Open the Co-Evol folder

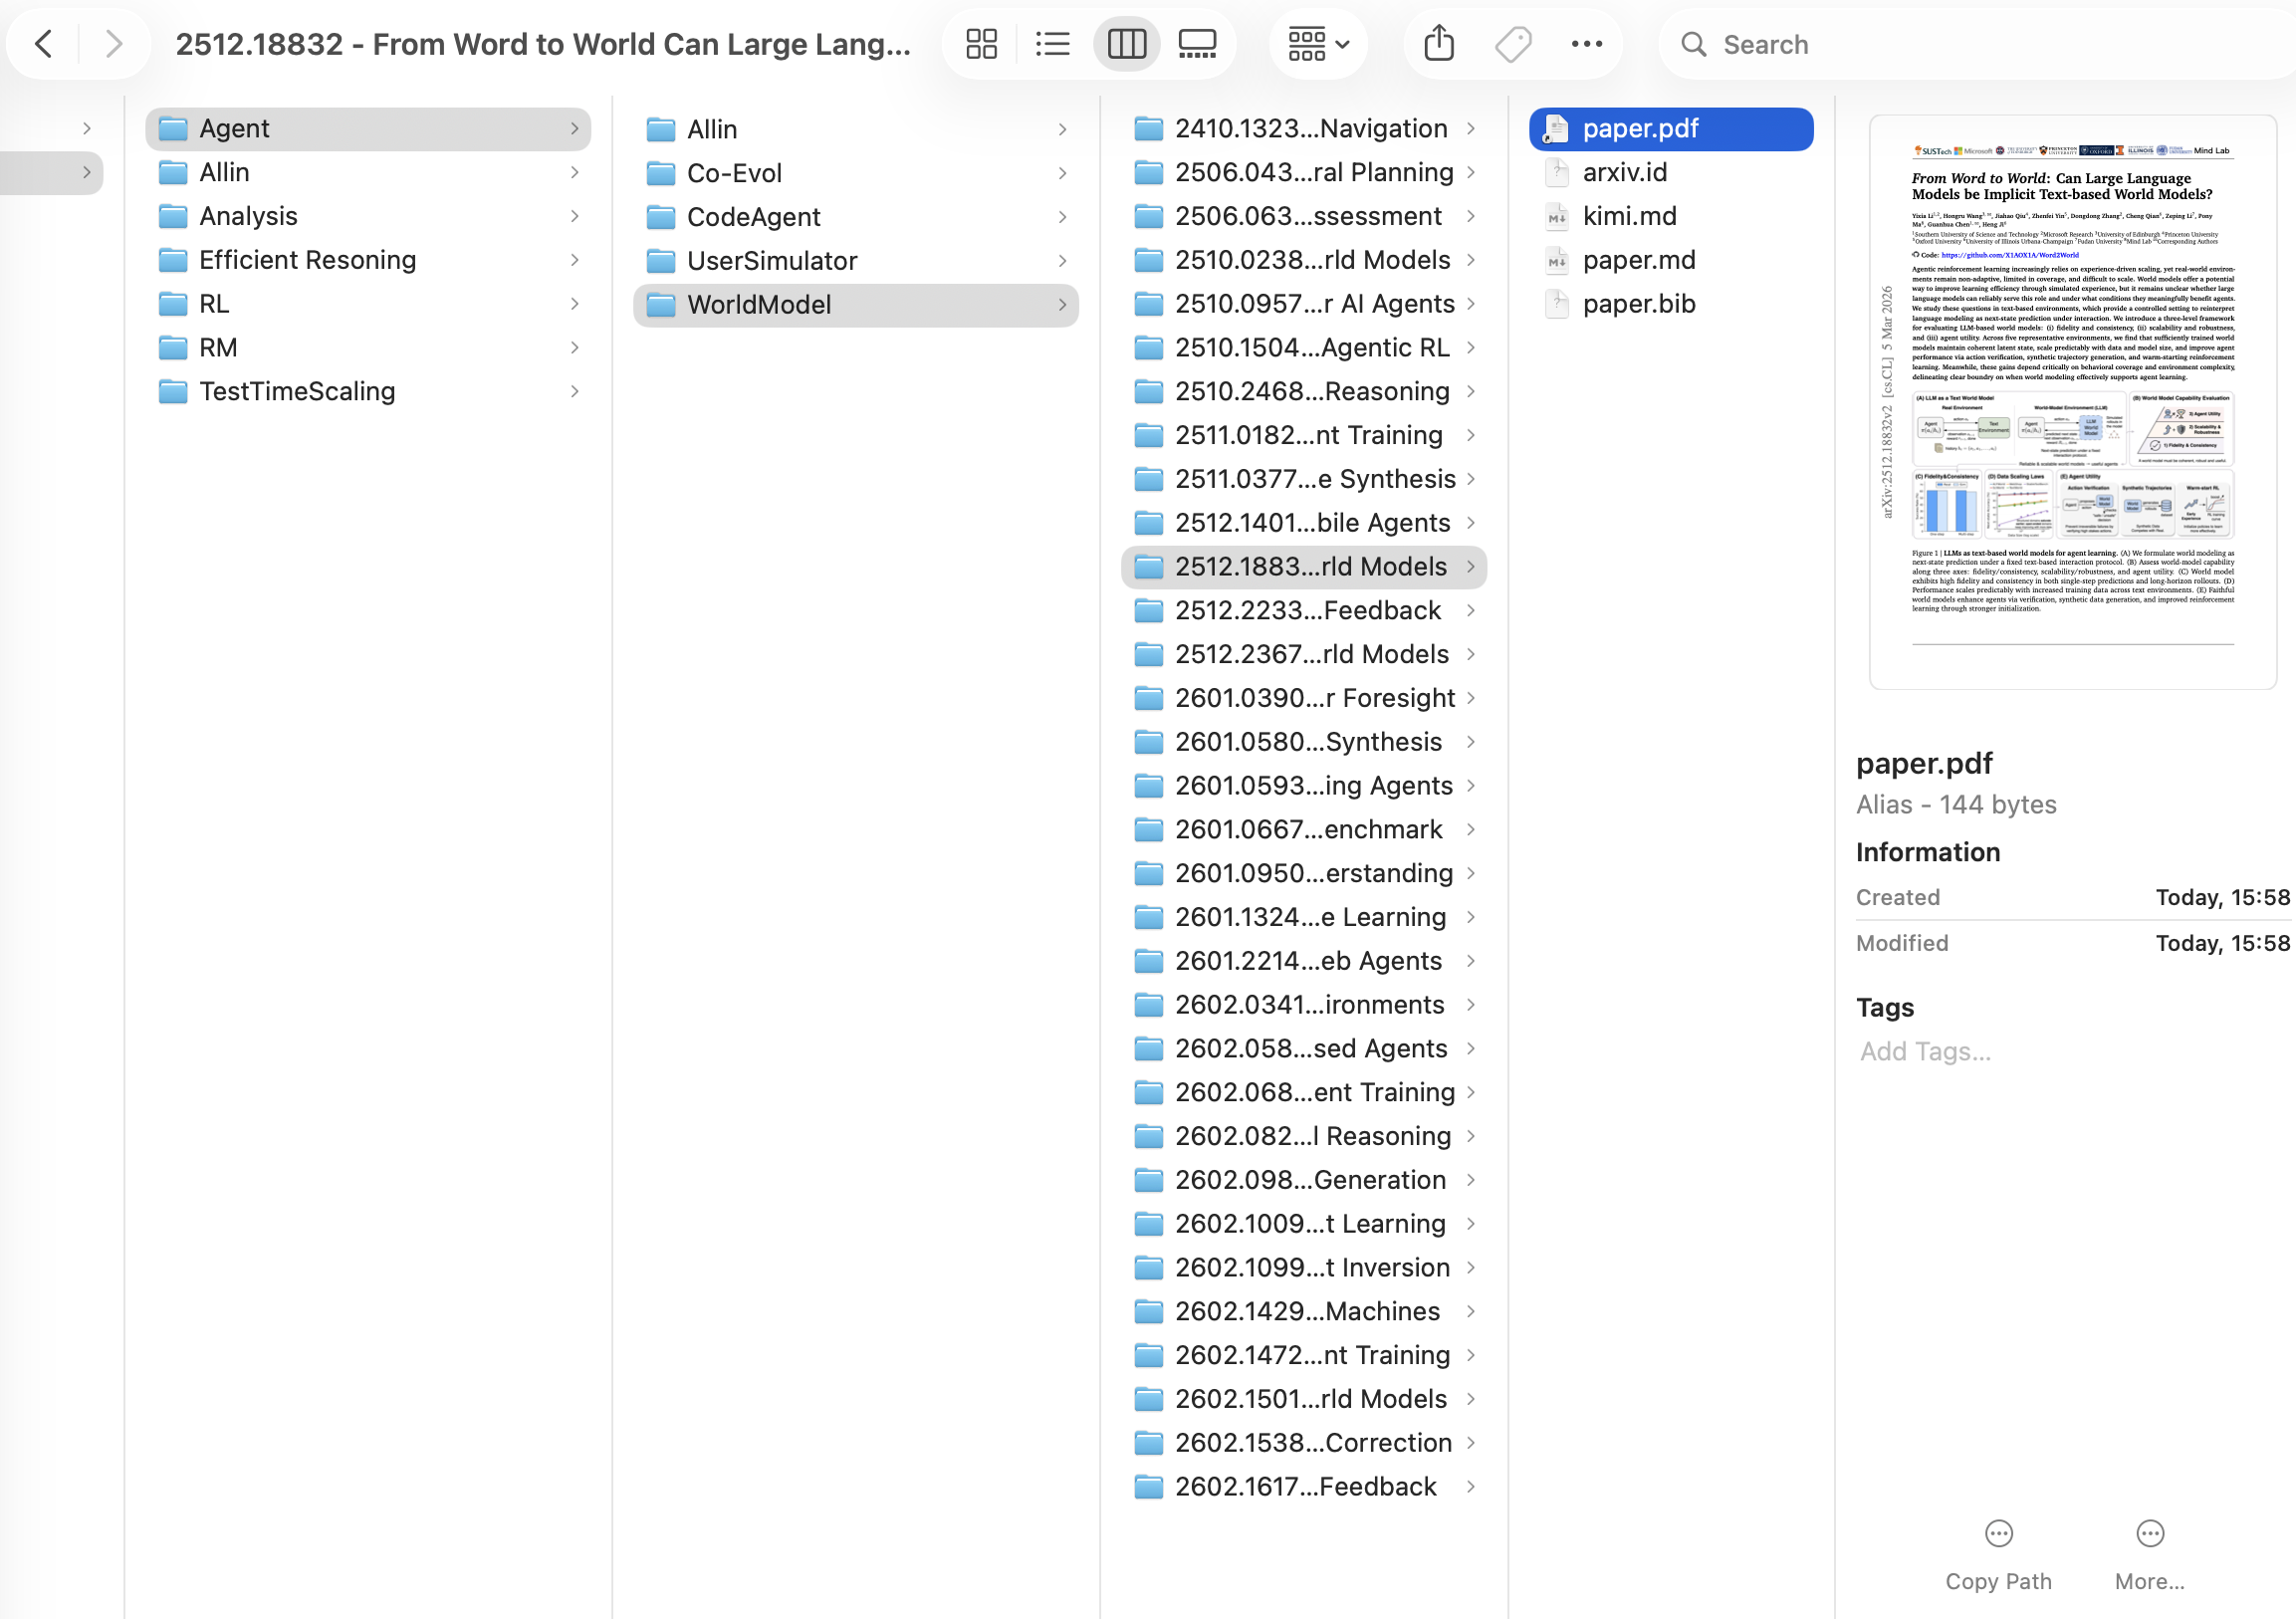point(856,173)
